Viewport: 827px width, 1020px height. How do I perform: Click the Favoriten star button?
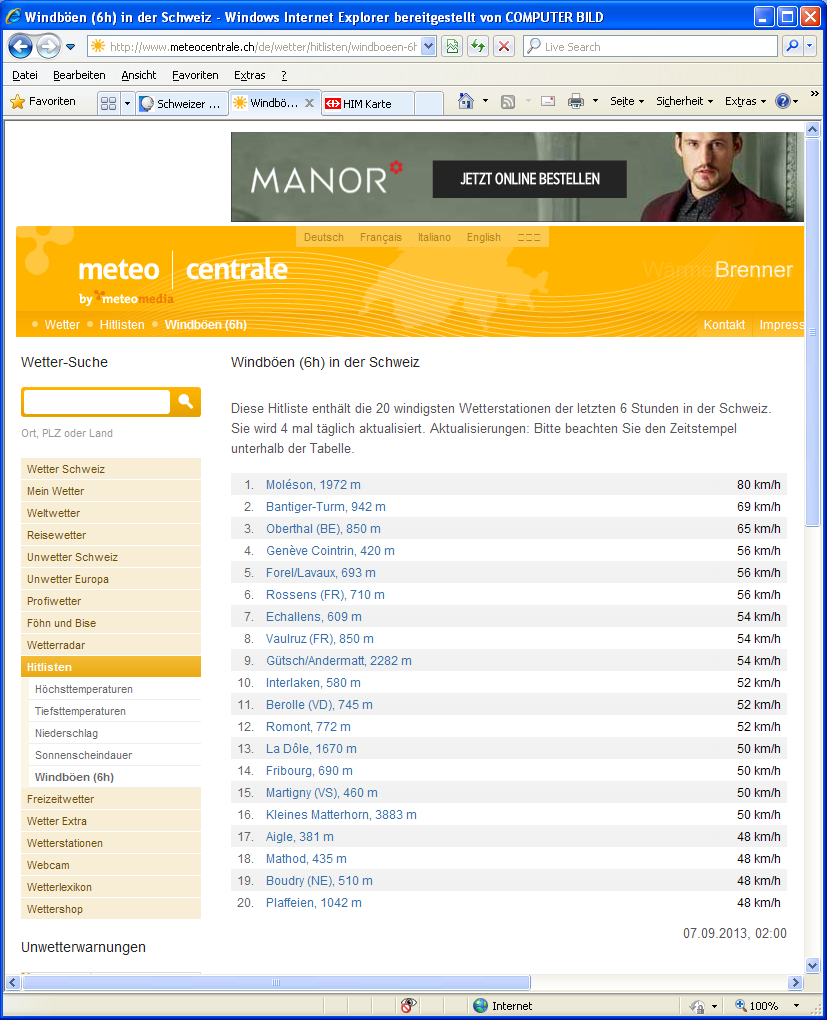click(x=44, y=101)
